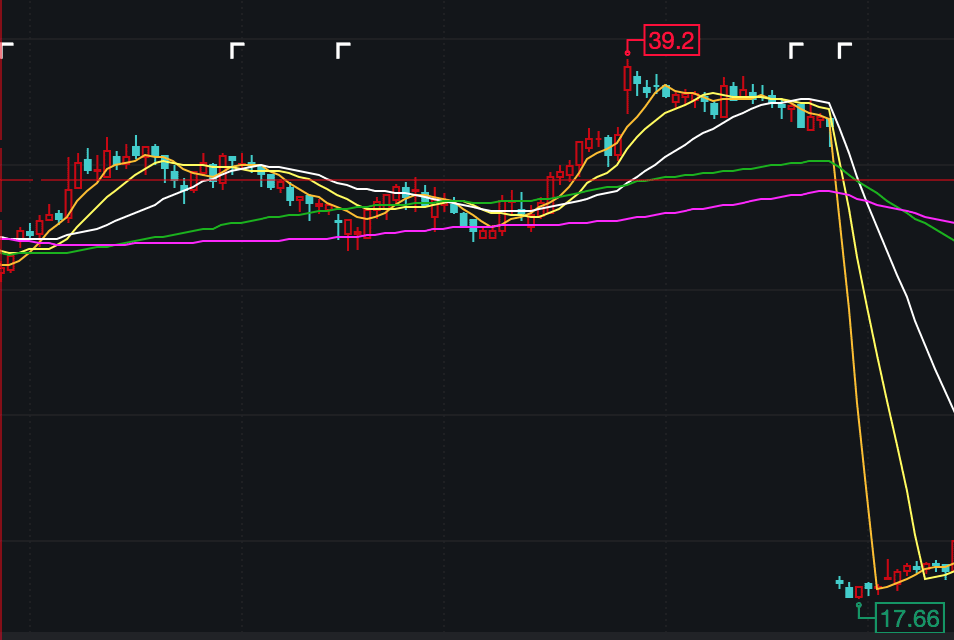954x640 pixels.
Task: Click the 39.2 high price label
Action: (x=672, y=40)
